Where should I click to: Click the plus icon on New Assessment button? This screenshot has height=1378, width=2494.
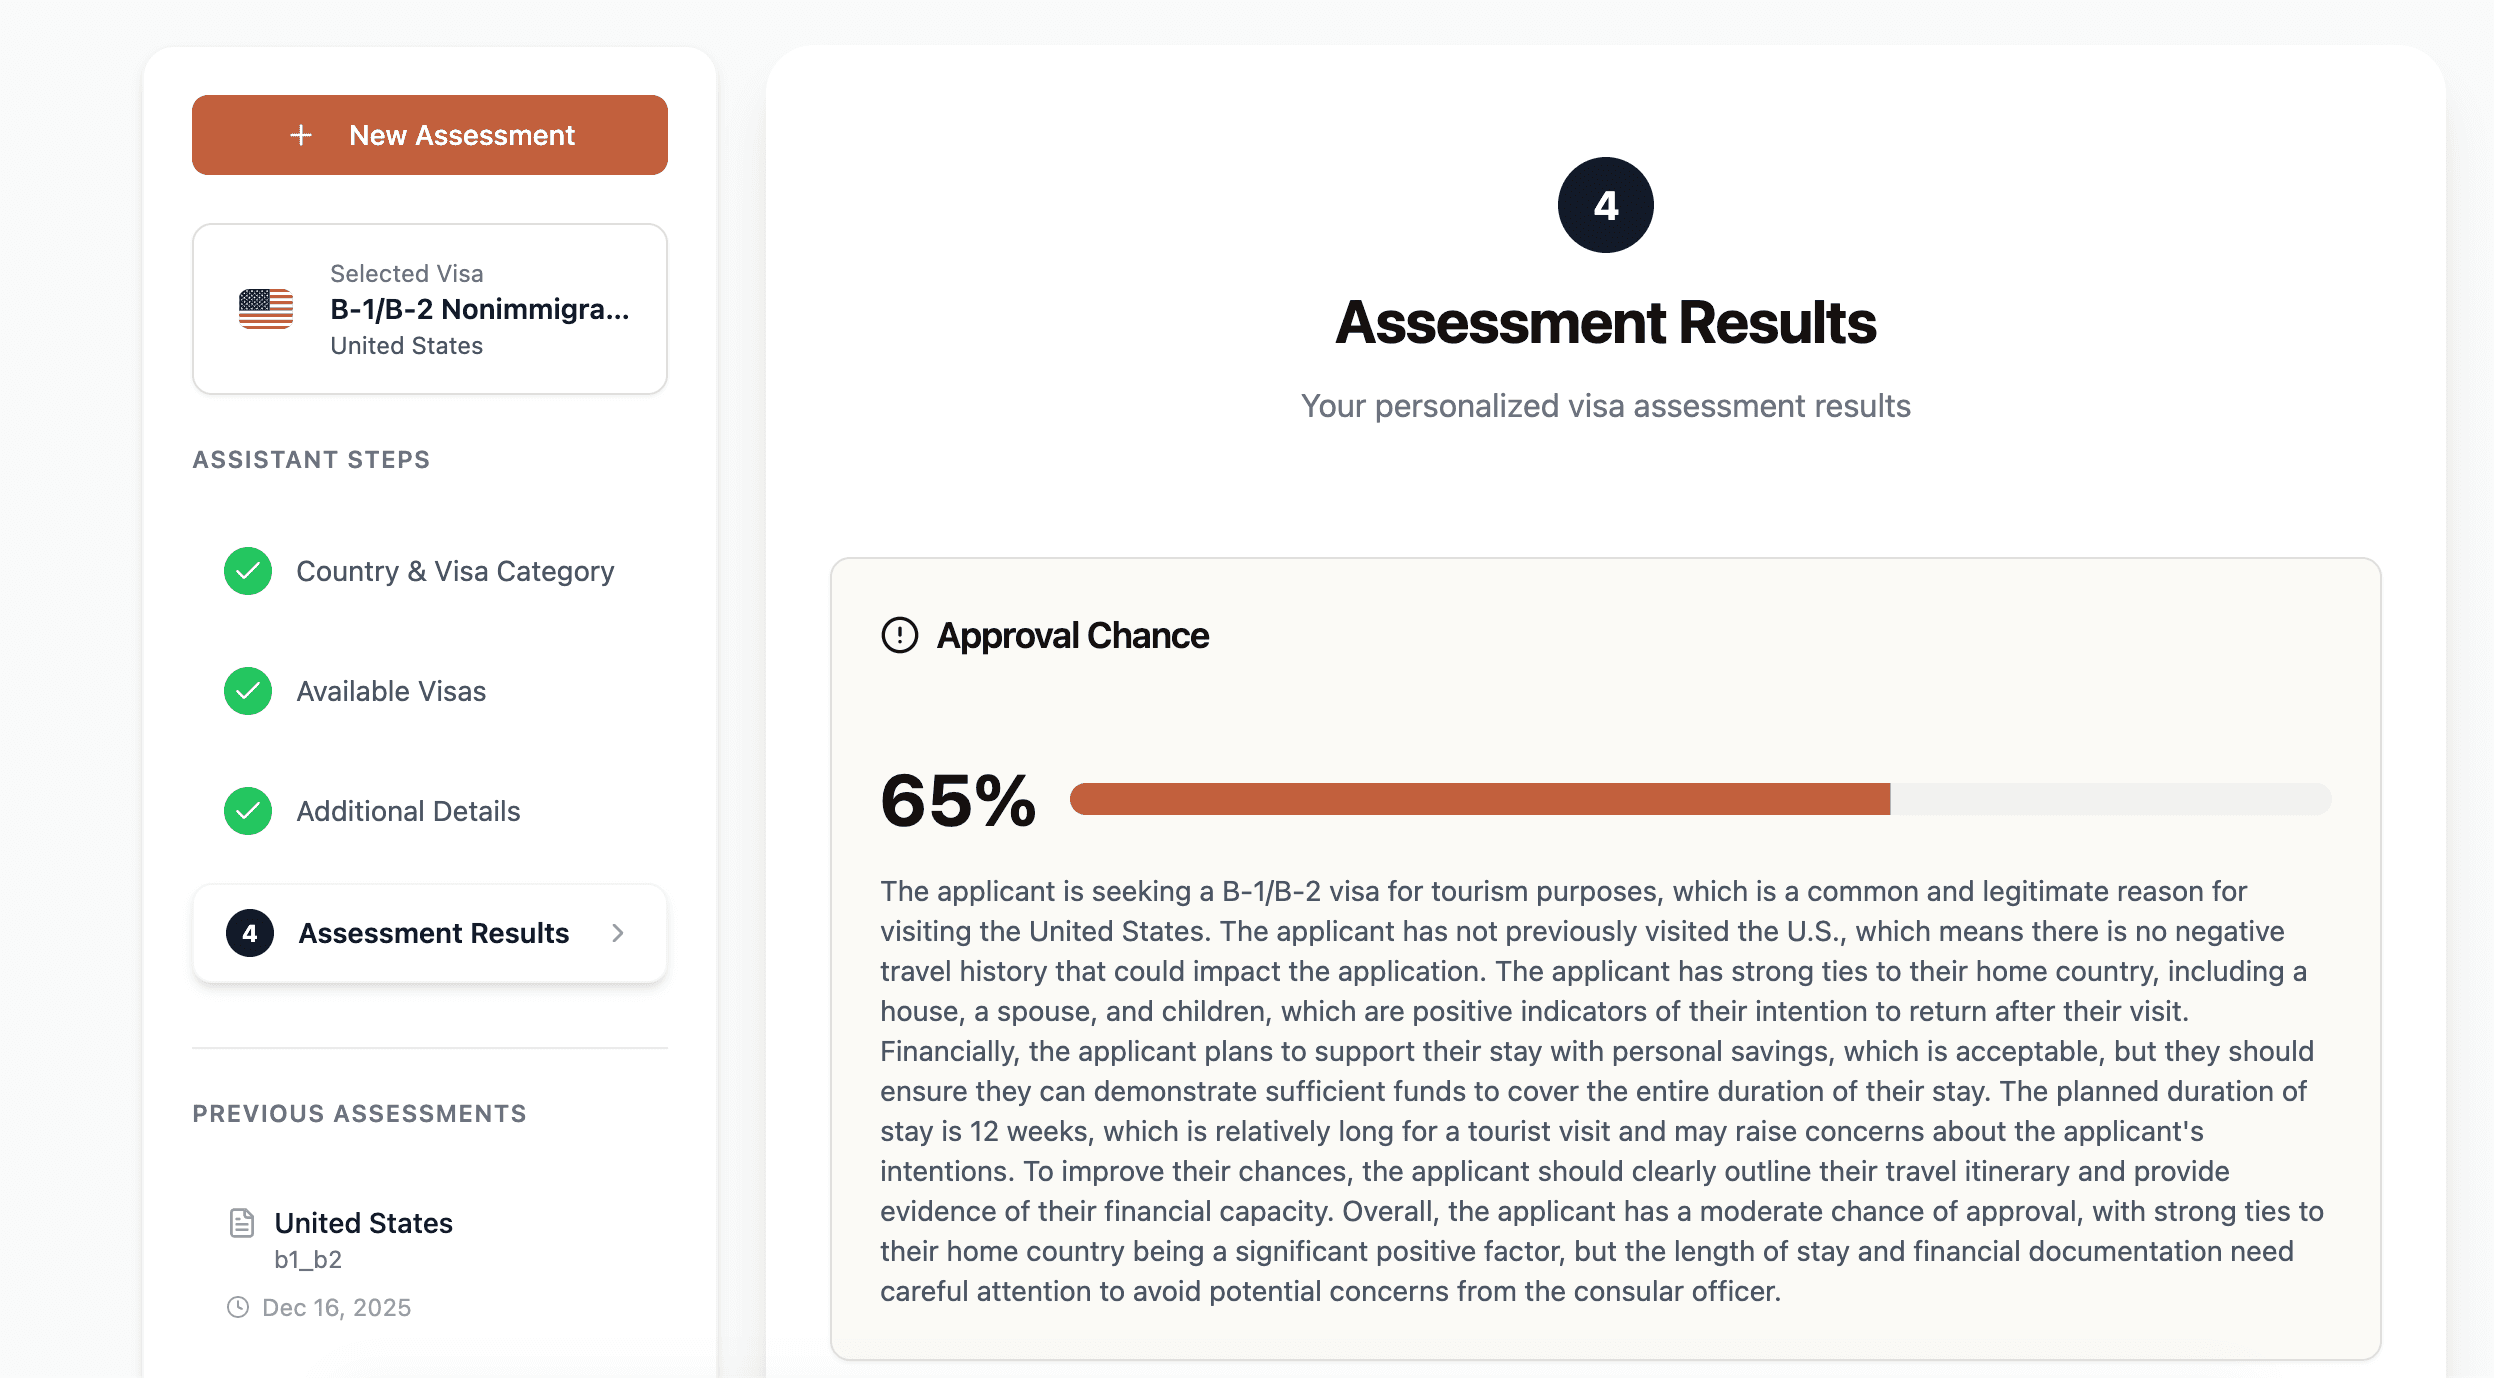pyautogui.click(x=301, y=134)
